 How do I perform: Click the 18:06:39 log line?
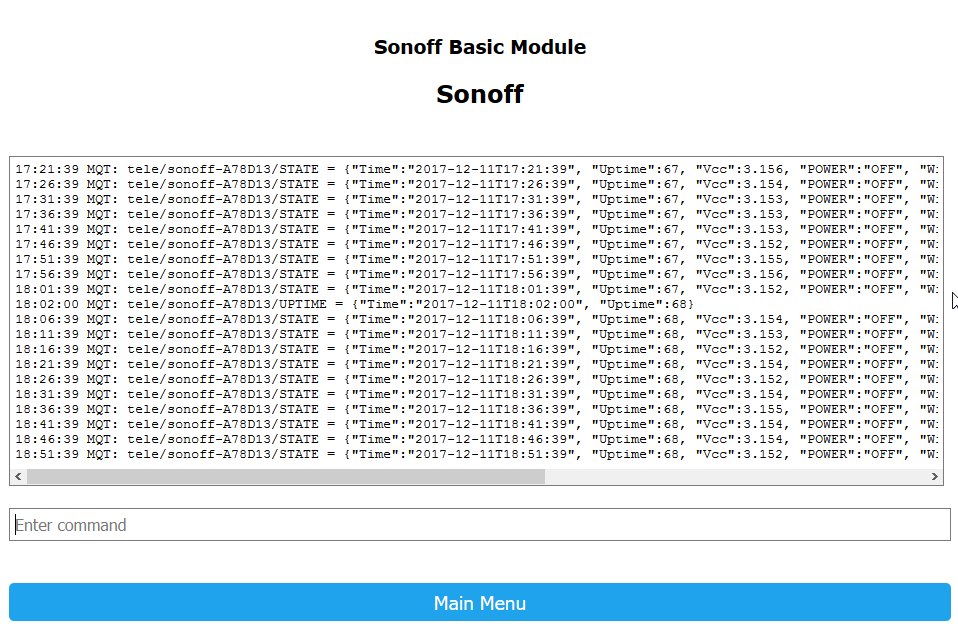(477, 319)
